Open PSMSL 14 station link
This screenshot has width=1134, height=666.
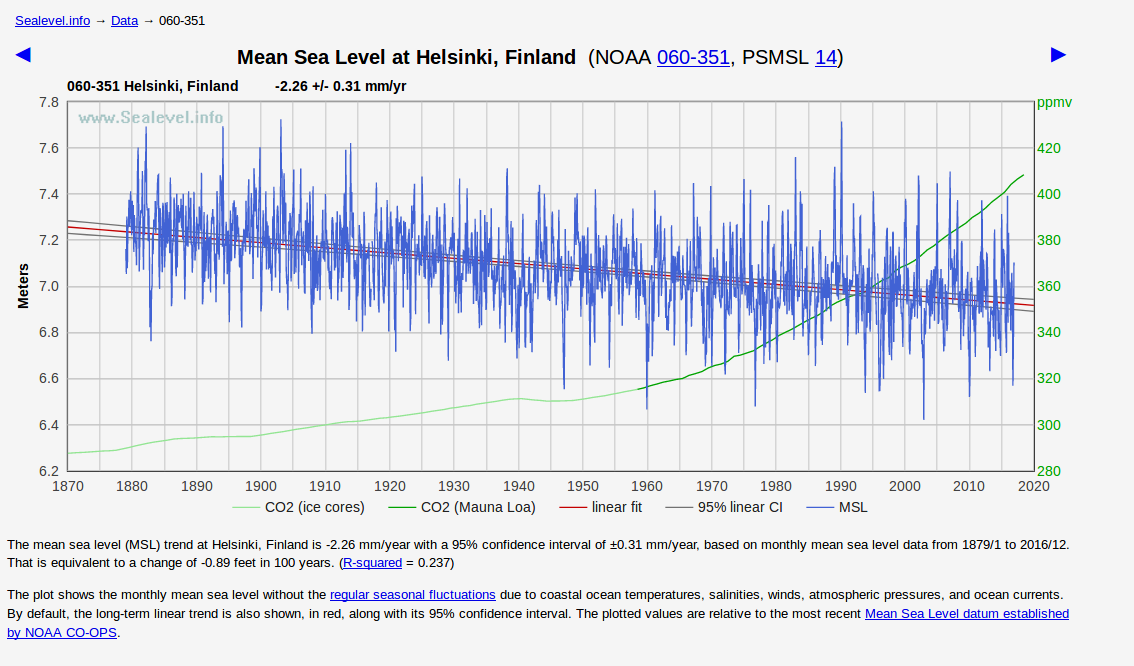click(825, 58)
